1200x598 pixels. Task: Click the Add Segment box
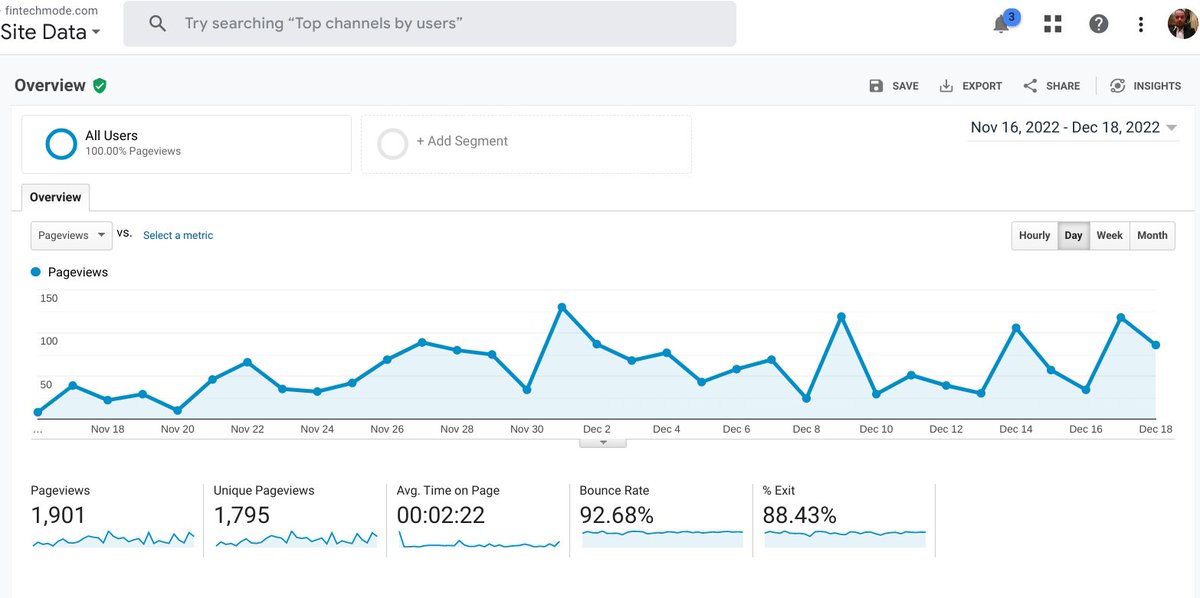[526, 144]
